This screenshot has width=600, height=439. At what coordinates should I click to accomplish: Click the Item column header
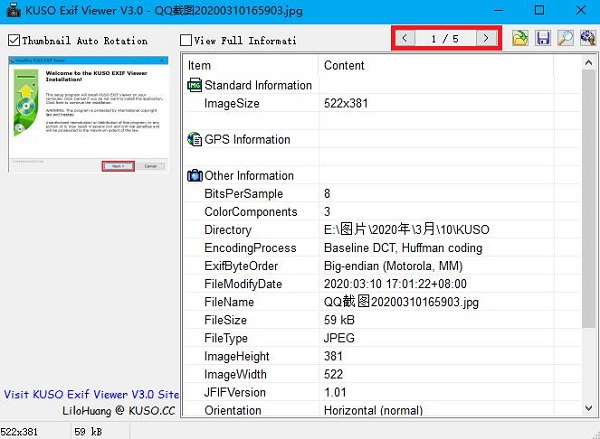[251, 65]
